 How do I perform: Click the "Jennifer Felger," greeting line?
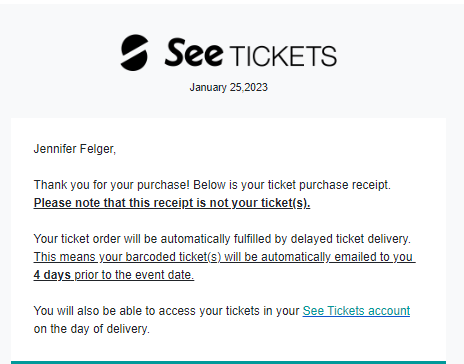tap(75, 149)
